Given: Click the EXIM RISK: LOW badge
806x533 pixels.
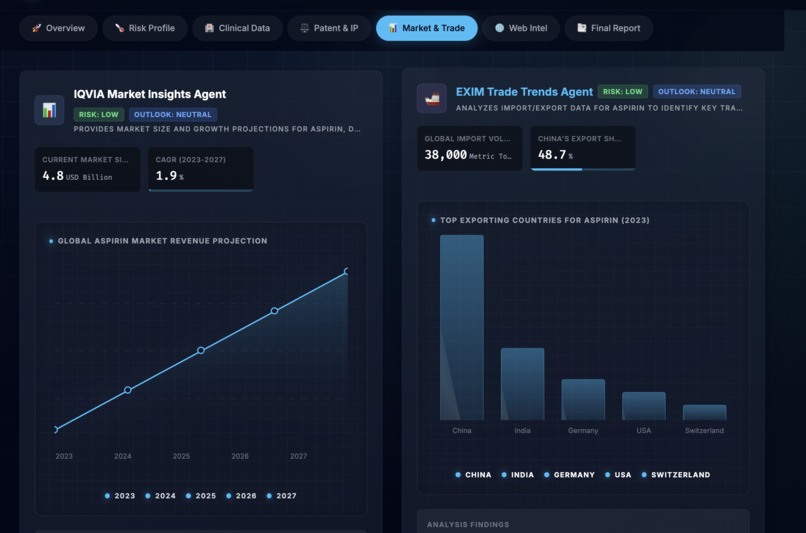Looking at the screenshot, I should [x=622, y=91].
